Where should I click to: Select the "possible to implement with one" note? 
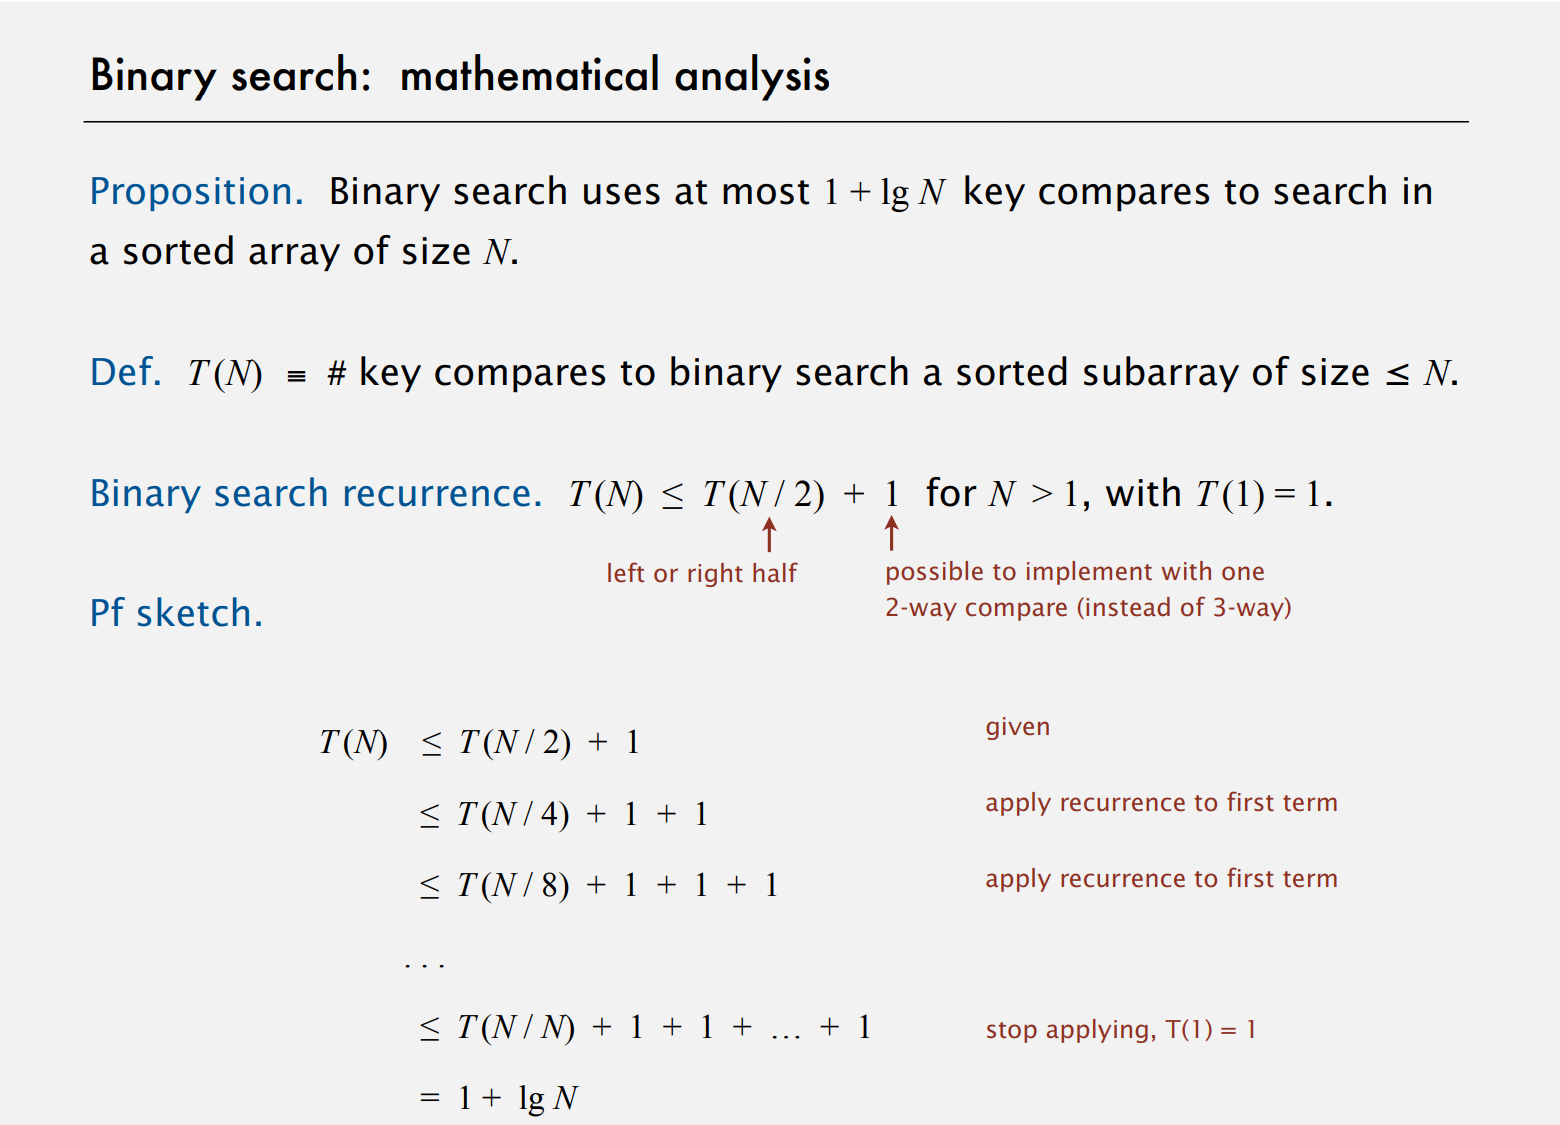click(x=1074, y=571)
